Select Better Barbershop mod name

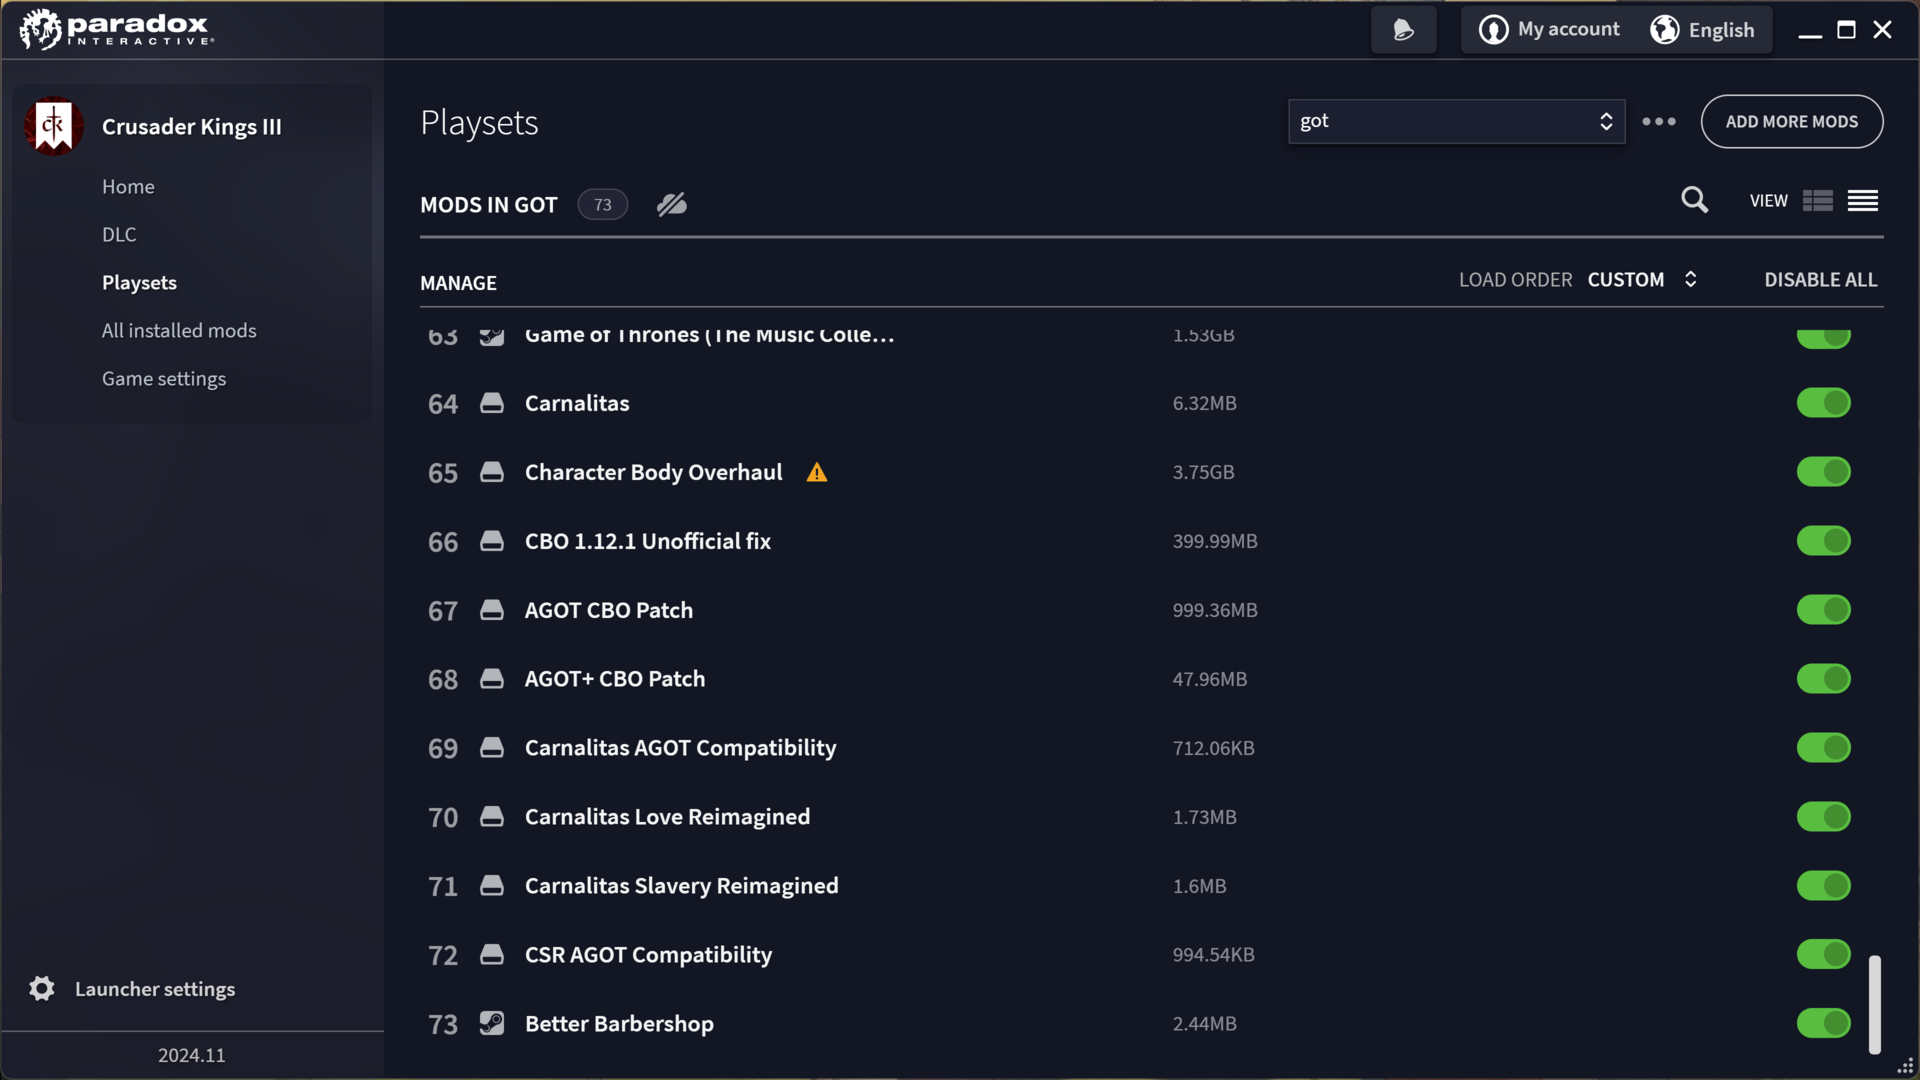[x=619, y=1024]
